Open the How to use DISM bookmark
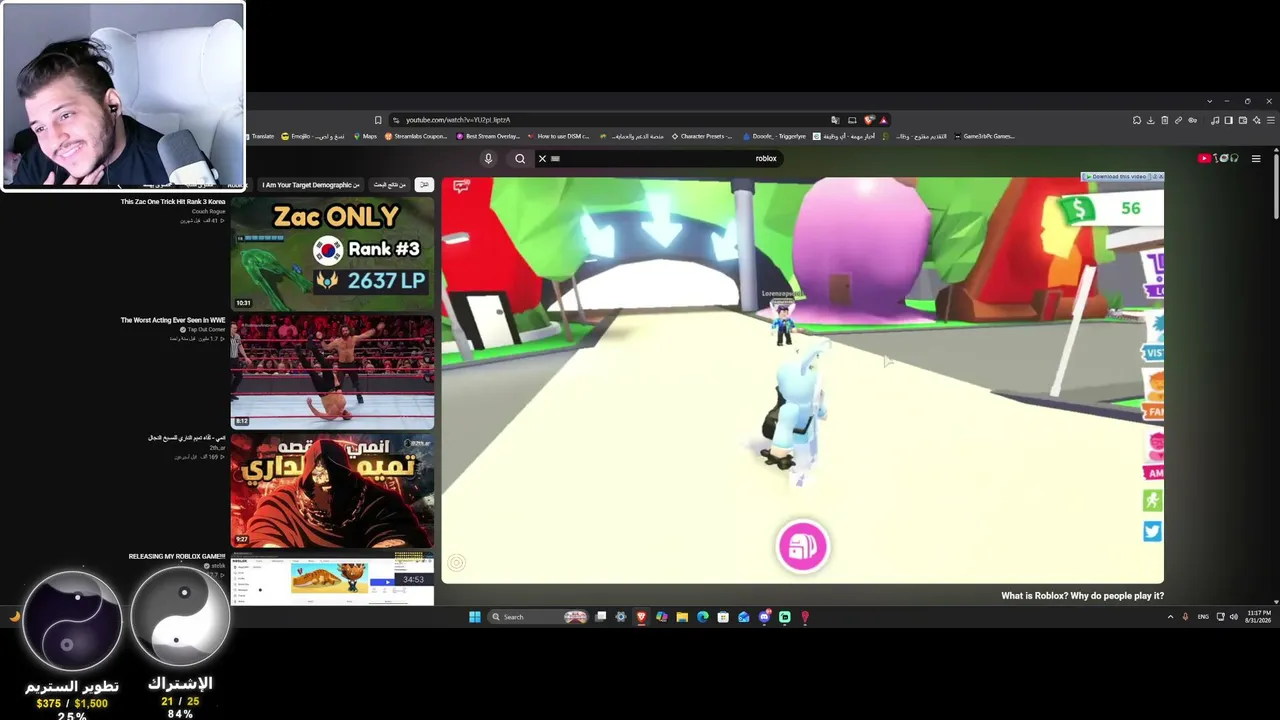This screenshot has width=1280, height=720. tap(559, 136)
